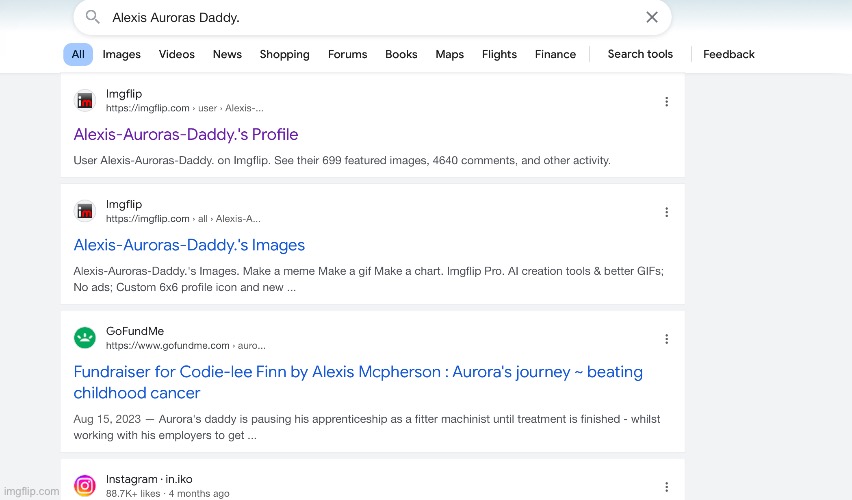This screenshot has width=852, height=500.
Task: Open Search tools
Action: point(640,54)
